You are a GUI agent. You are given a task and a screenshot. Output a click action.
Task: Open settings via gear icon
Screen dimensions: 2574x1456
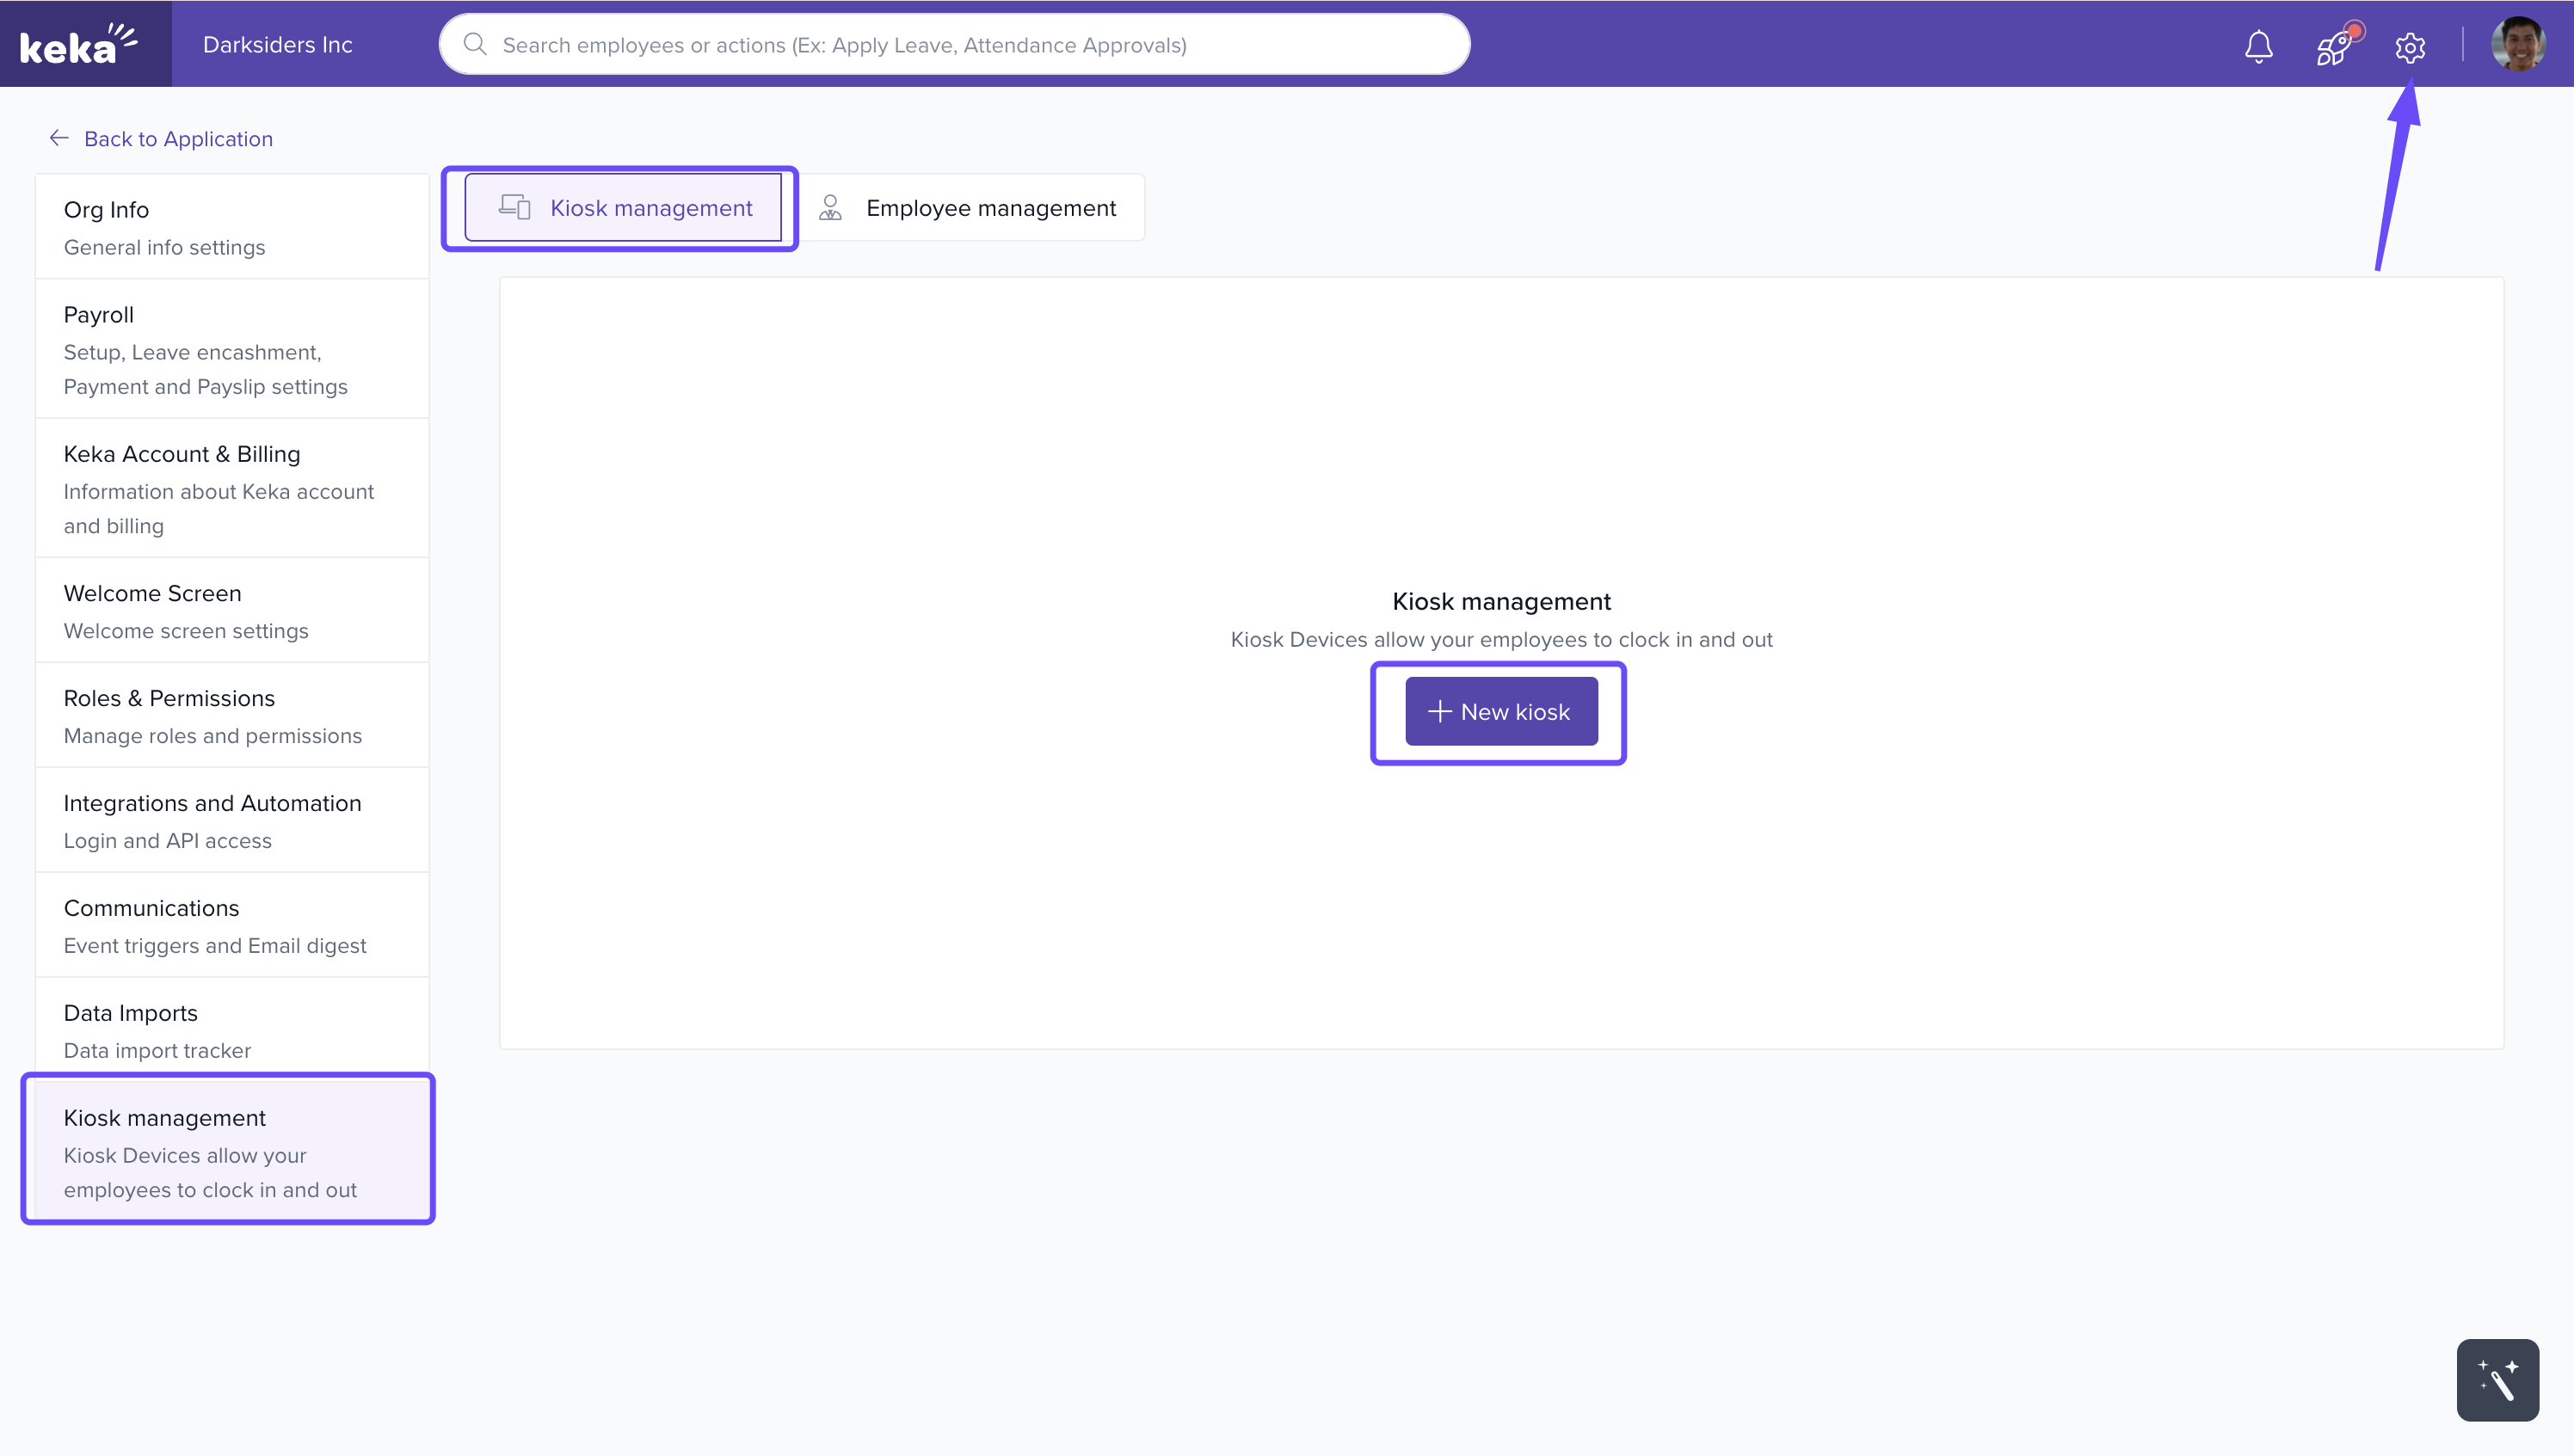2409,47
